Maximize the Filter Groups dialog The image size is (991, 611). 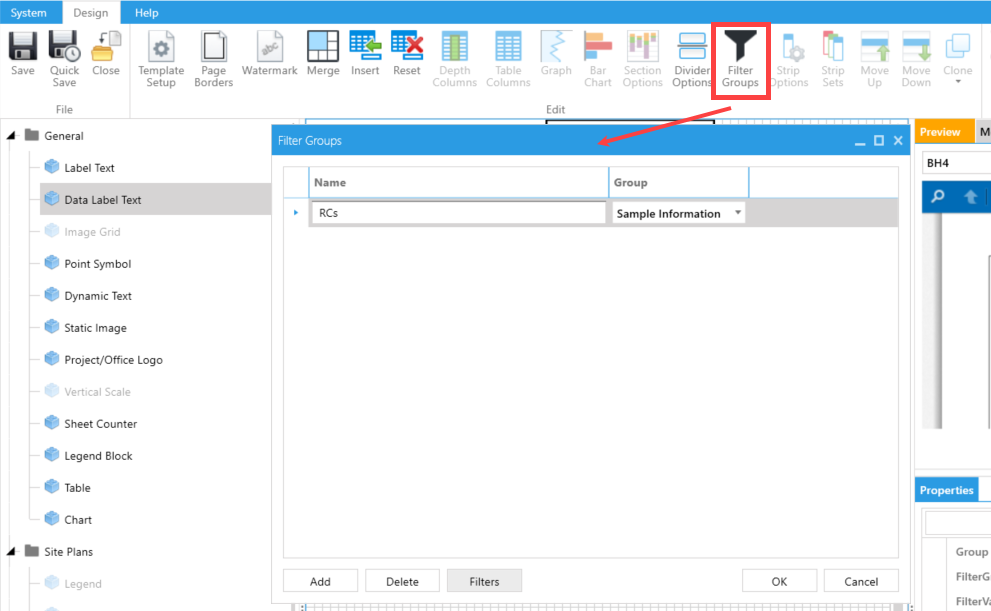tap(879, 140)
